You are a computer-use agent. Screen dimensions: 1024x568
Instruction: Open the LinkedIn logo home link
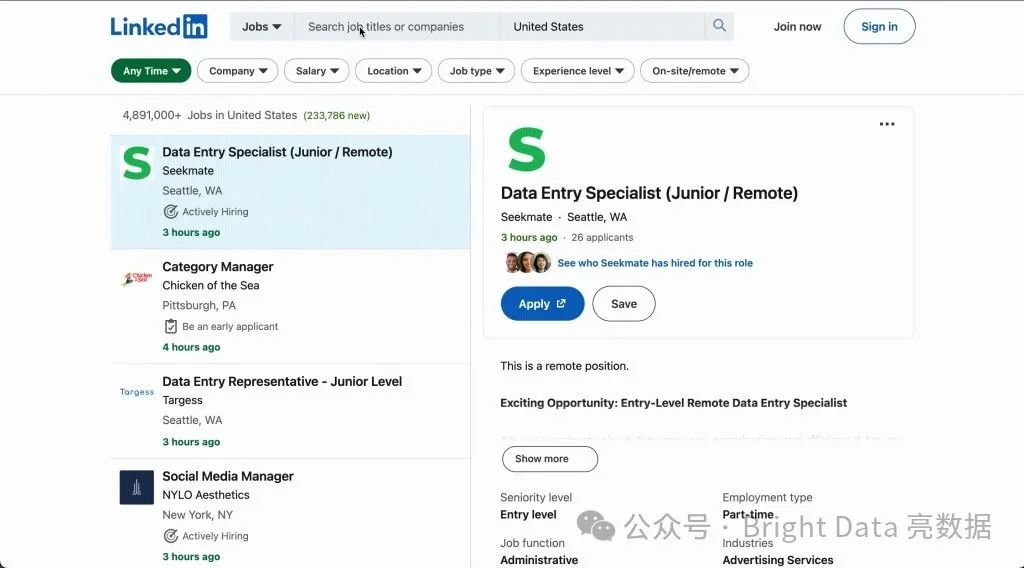(159, 27)
